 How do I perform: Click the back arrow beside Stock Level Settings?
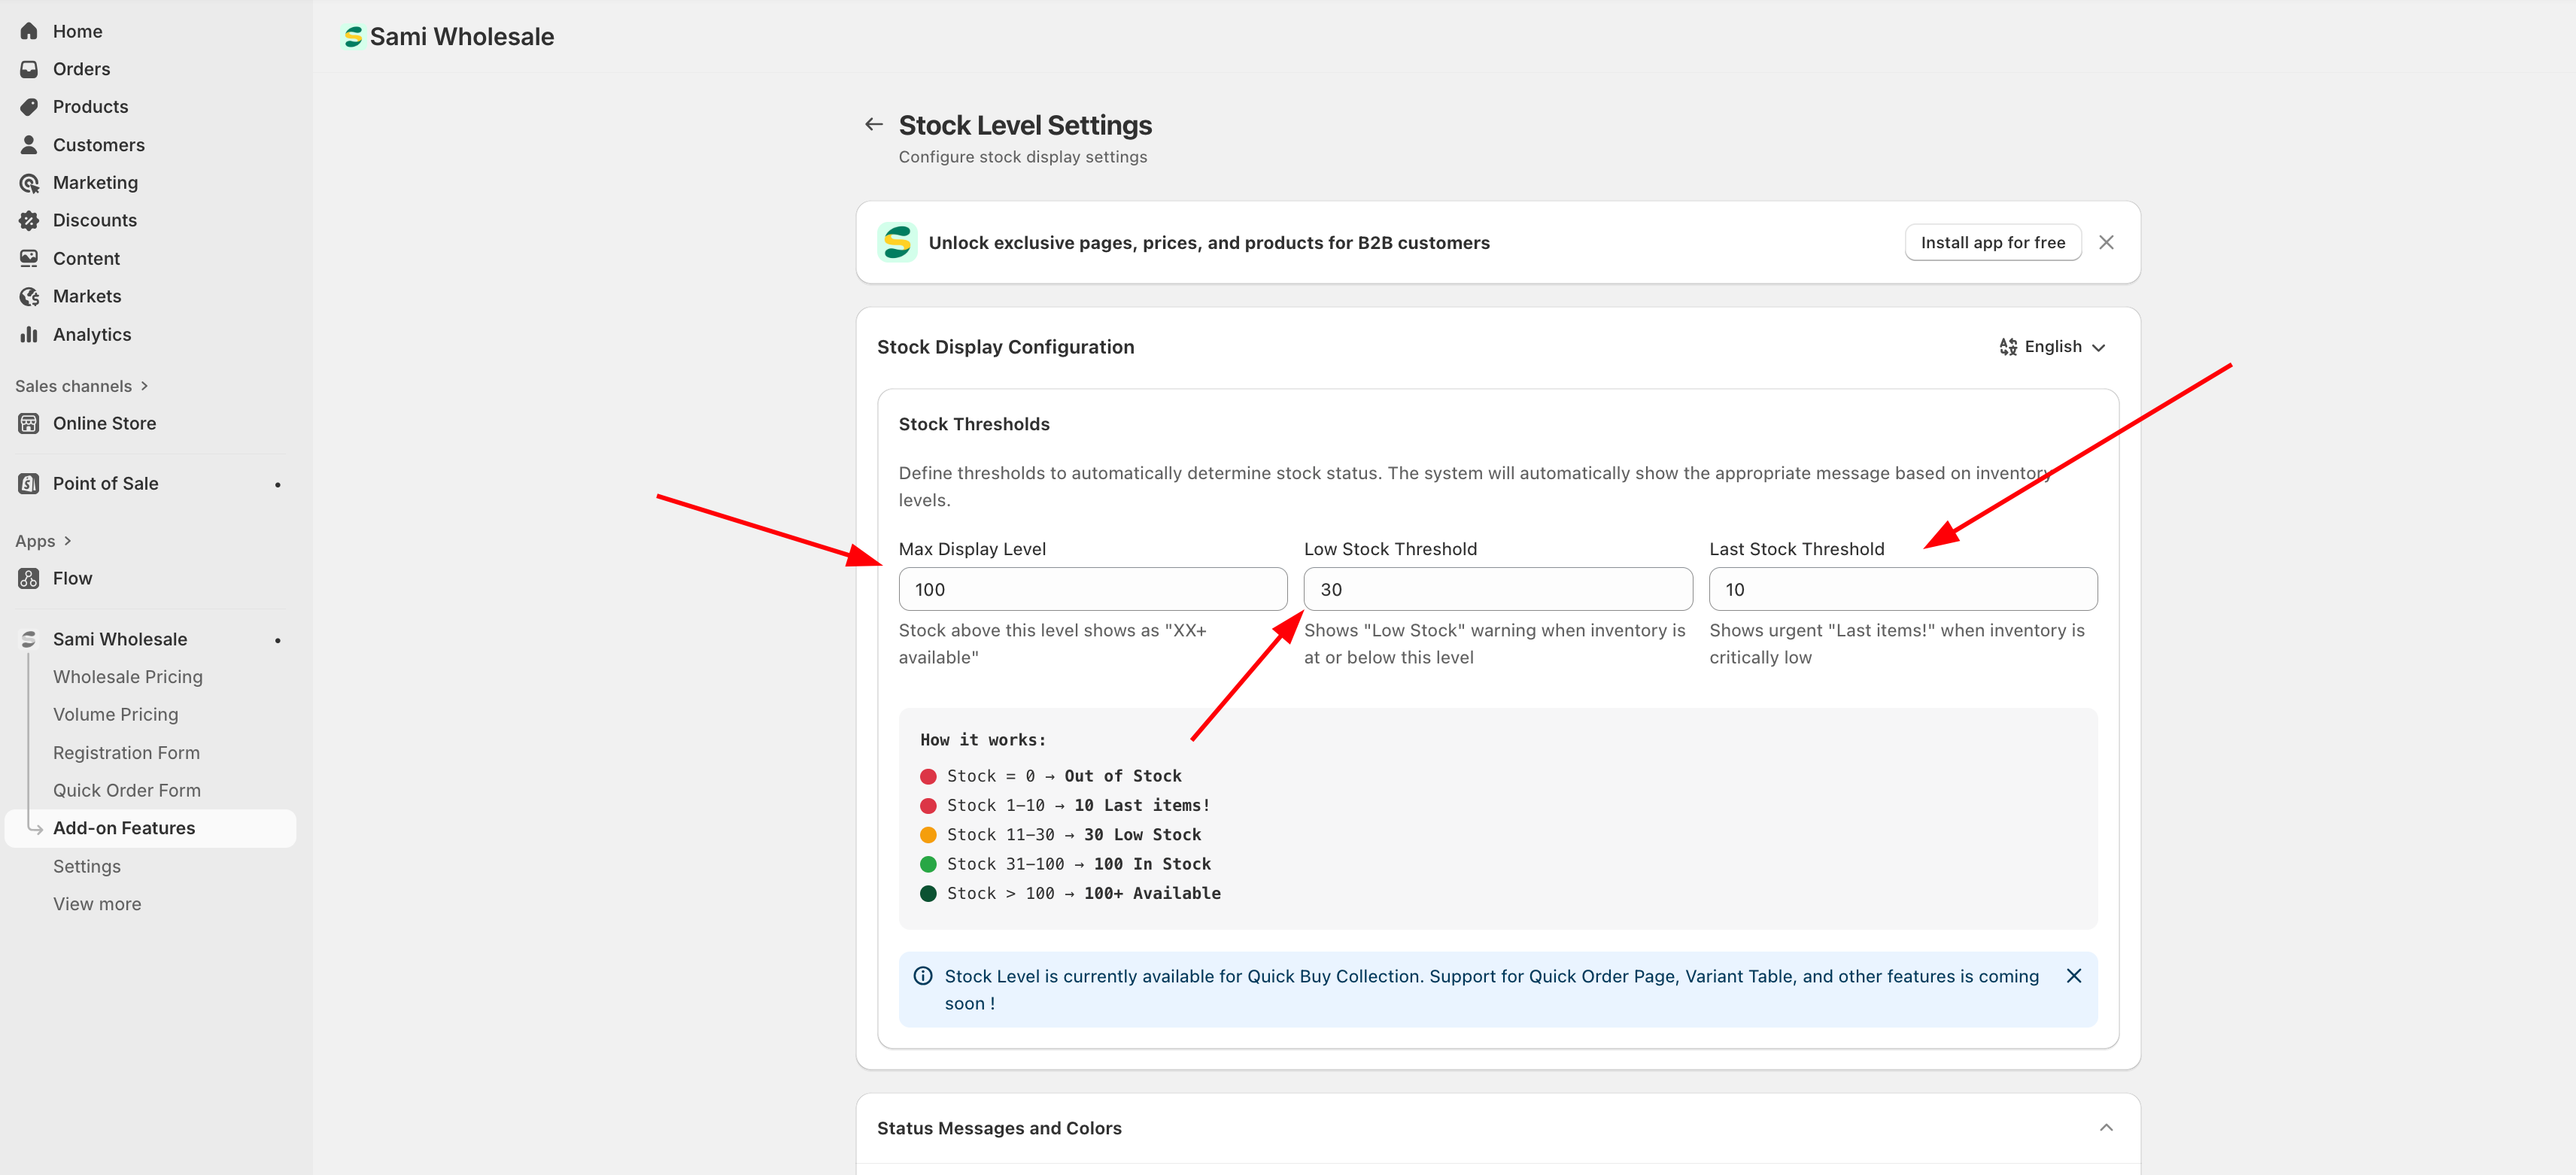coord(873,125)
